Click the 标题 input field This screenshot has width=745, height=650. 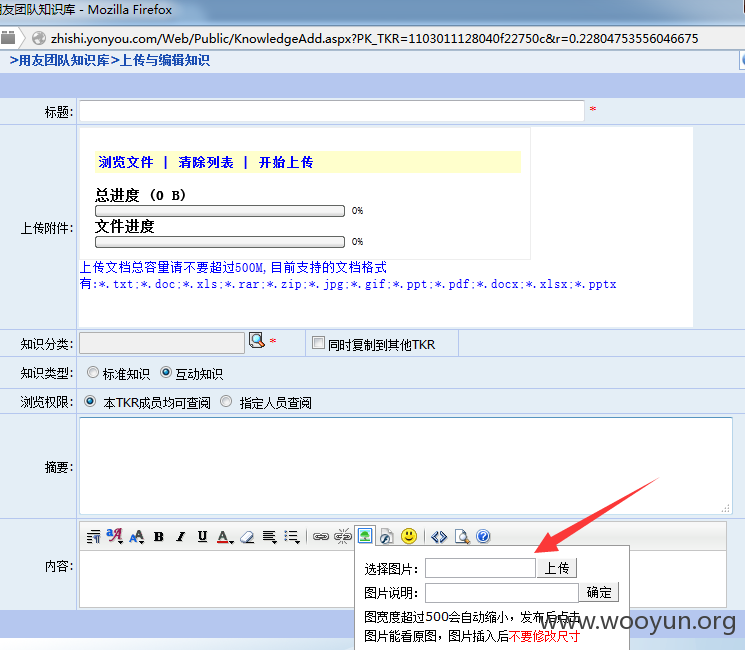tap(332, 111)
